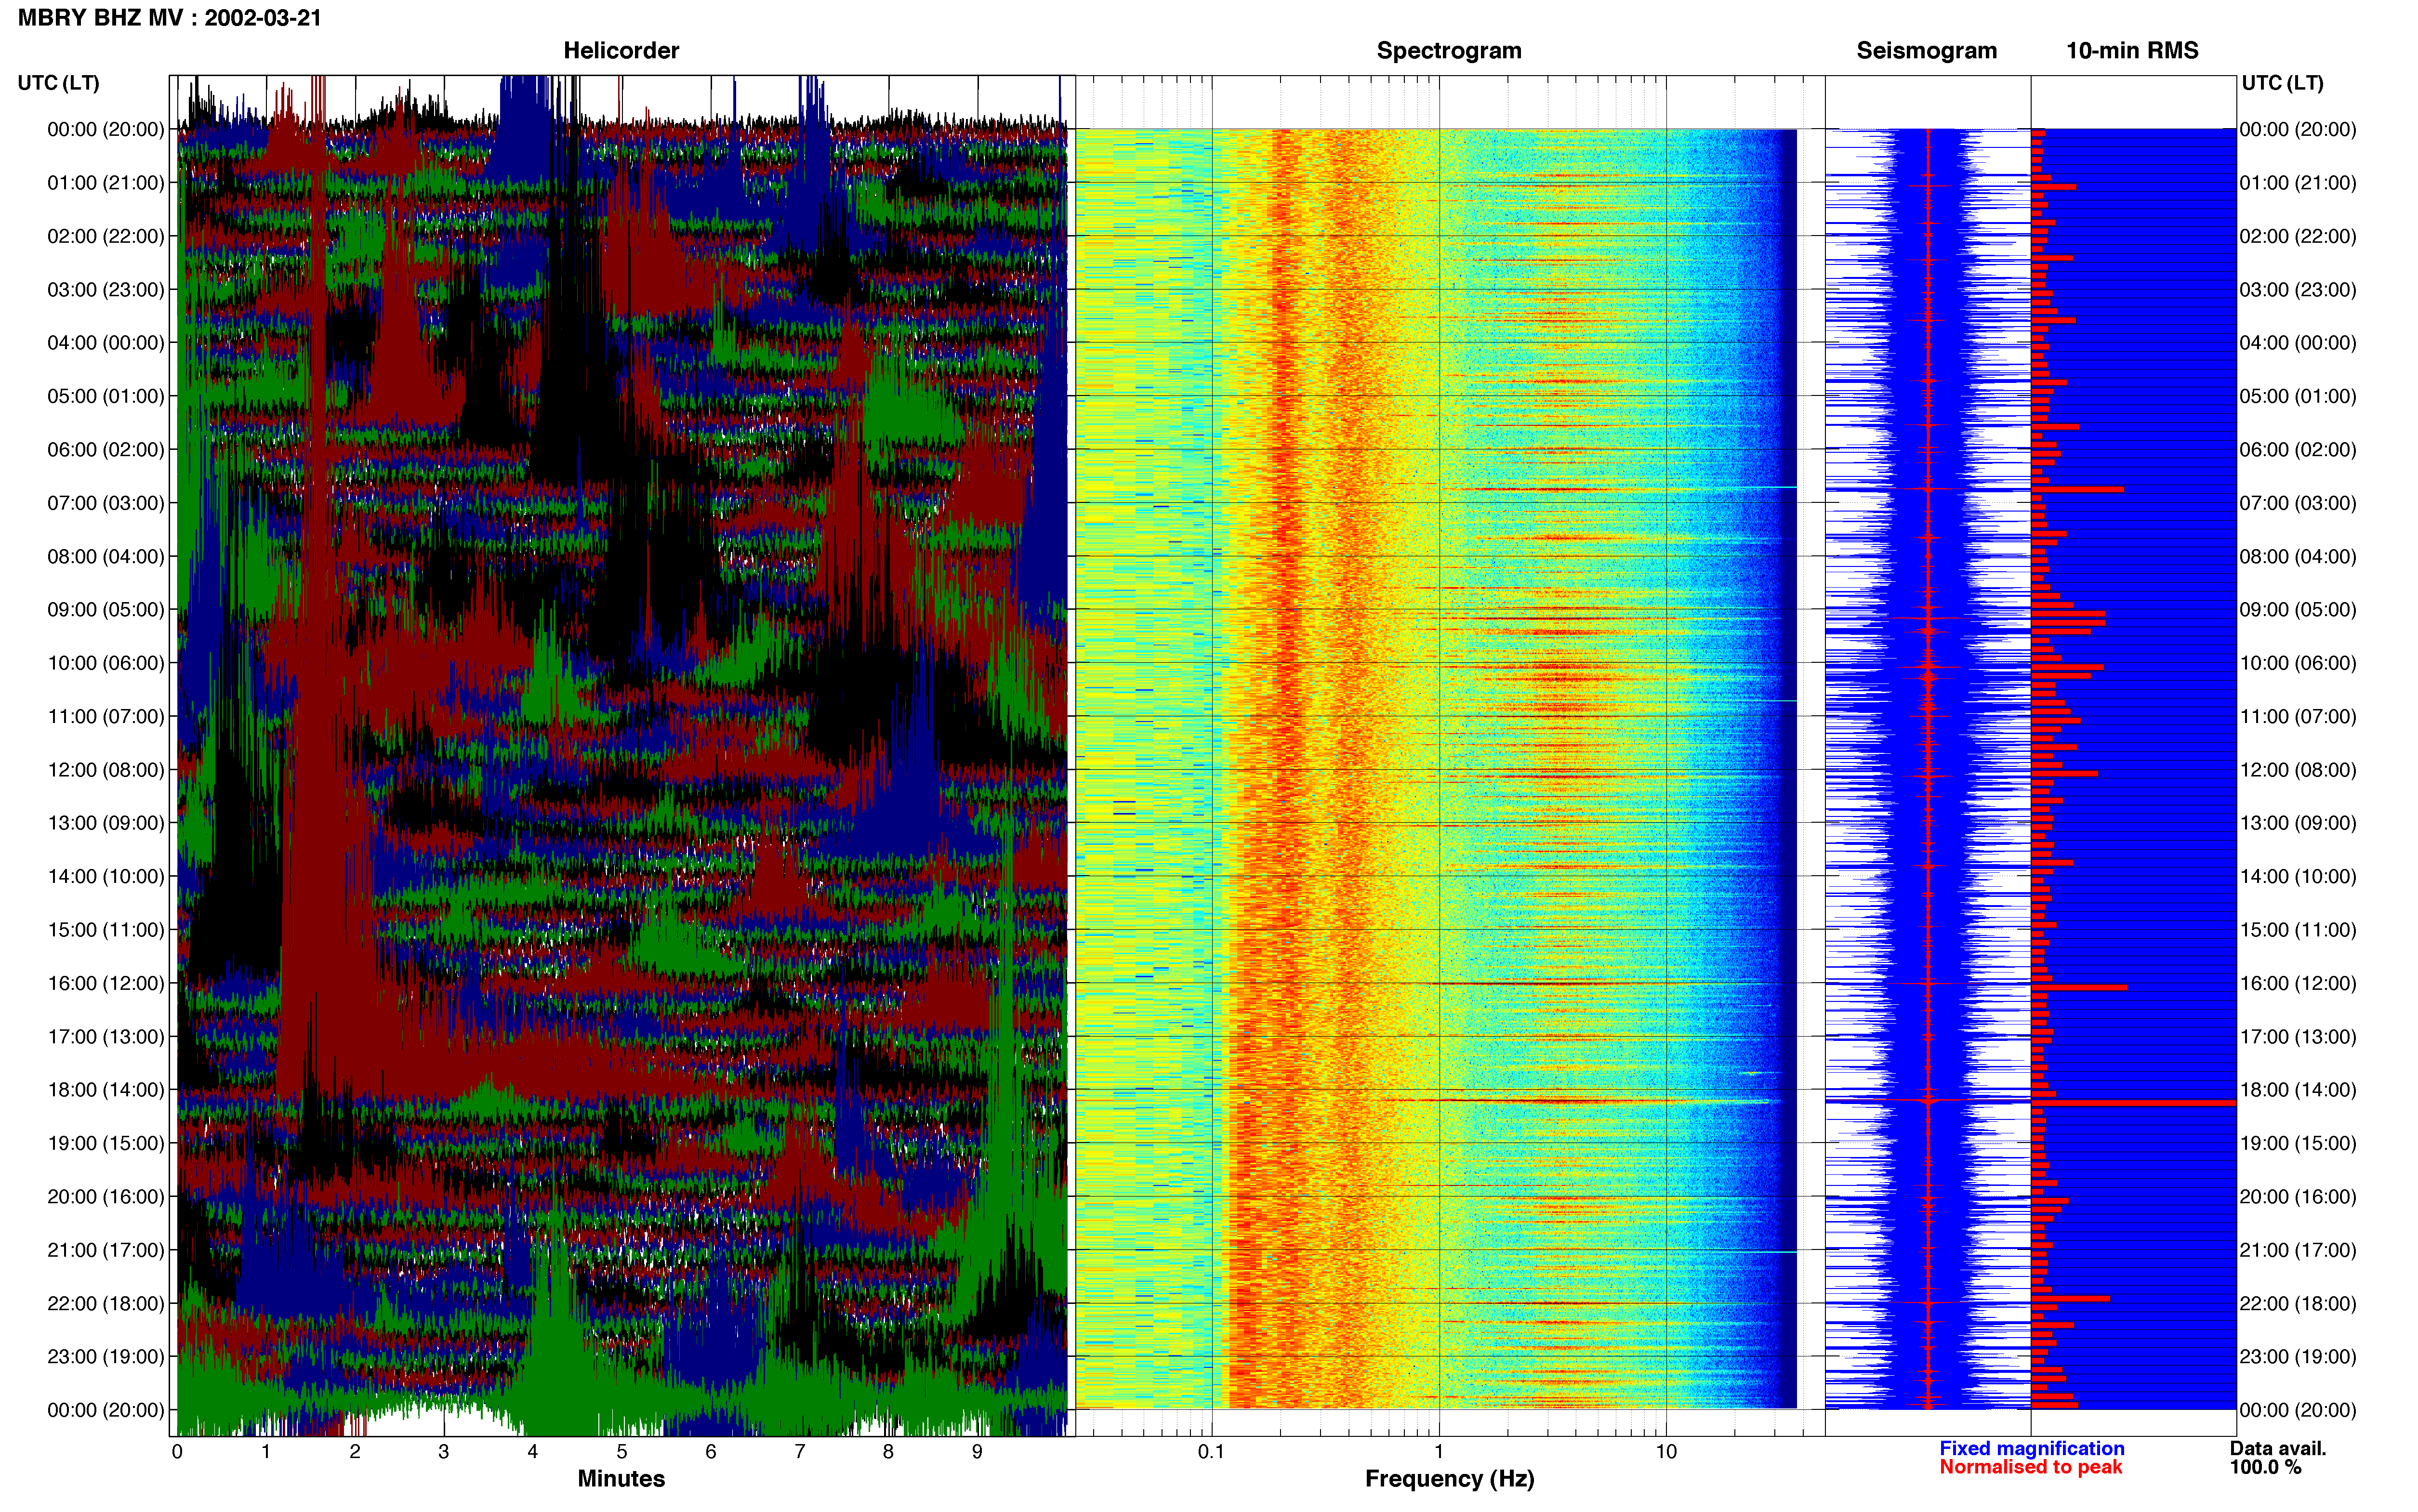Click '02:00 (22:00)' beside the RMS panel
Screen dimensions: 2418x1512
pyautogui.click(x=2298, y=236)
